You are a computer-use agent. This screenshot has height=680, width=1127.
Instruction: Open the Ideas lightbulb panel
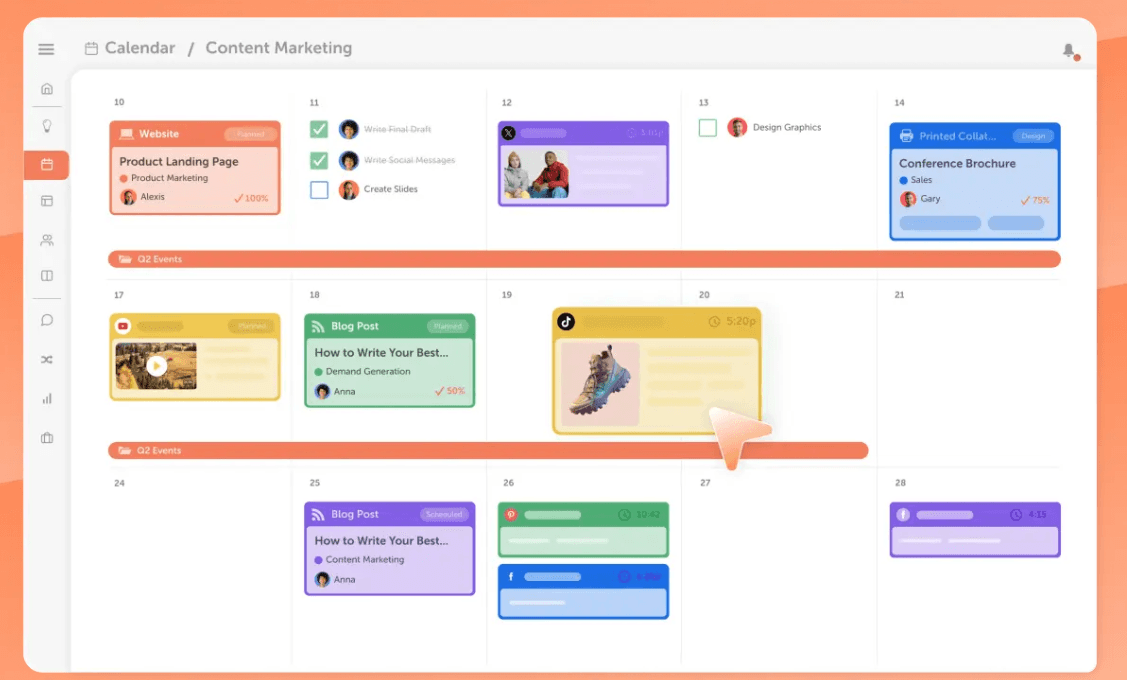coord(46,126)
